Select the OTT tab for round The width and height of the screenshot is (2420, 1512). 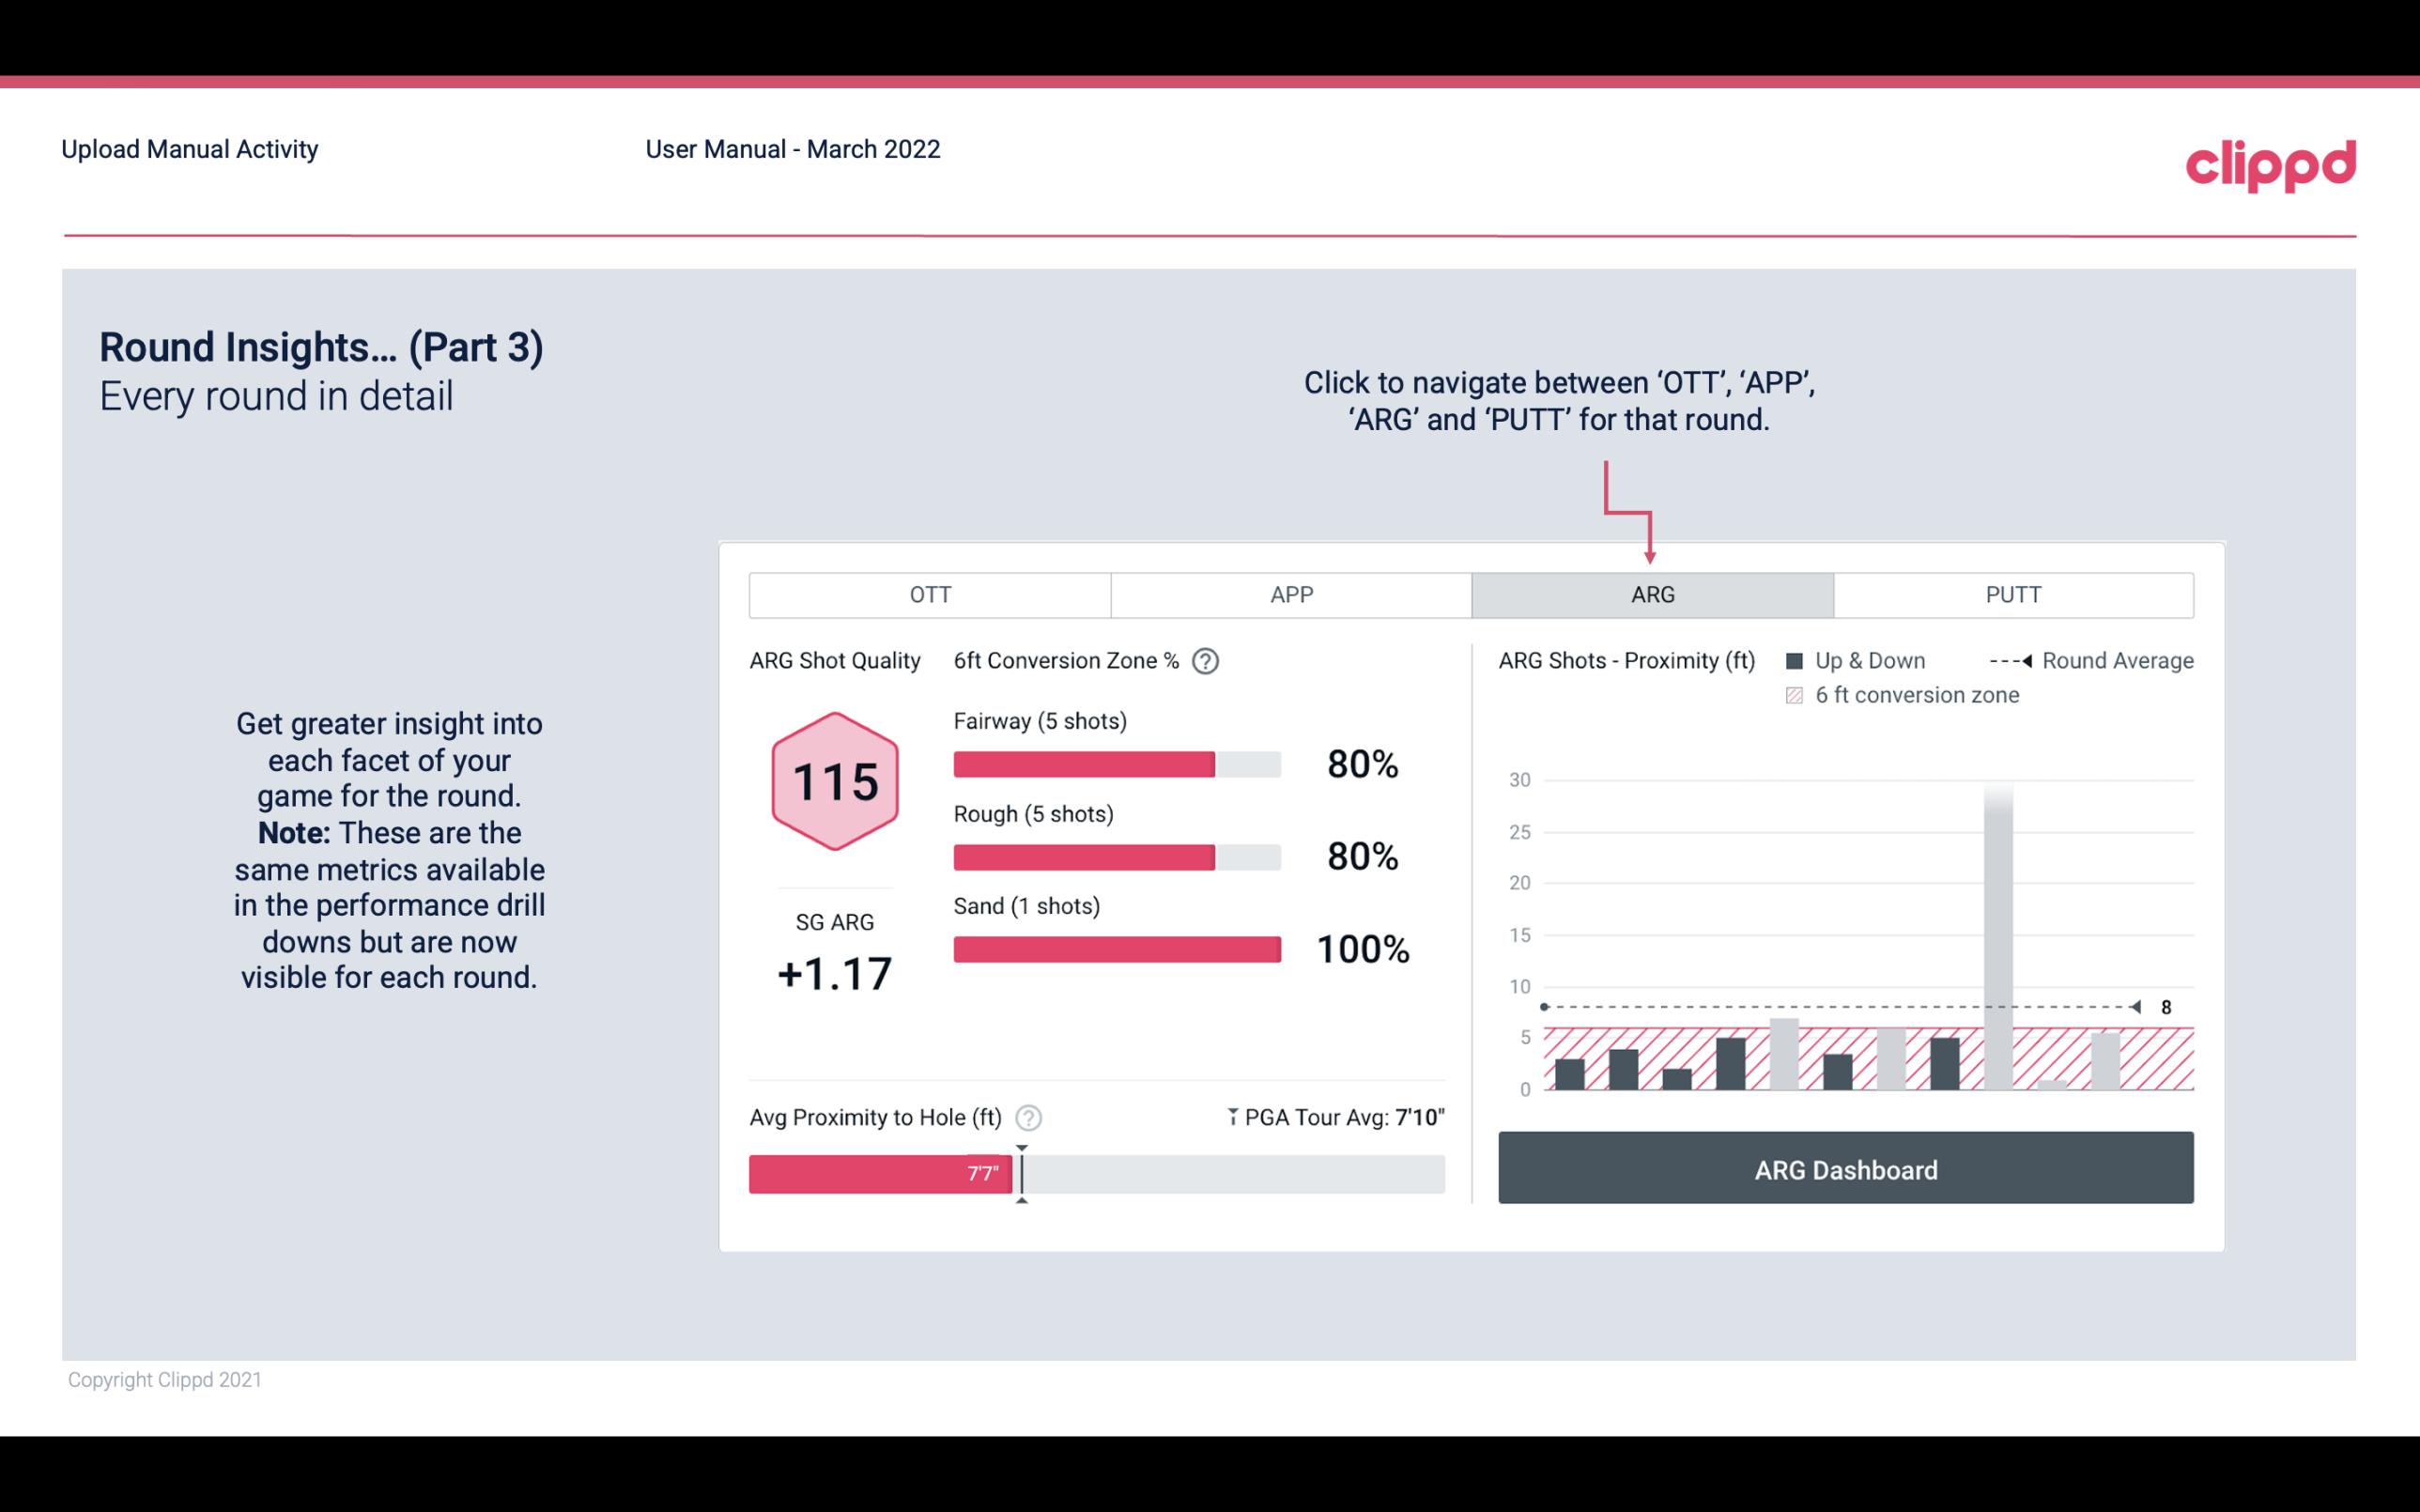(x=932, y=594)
